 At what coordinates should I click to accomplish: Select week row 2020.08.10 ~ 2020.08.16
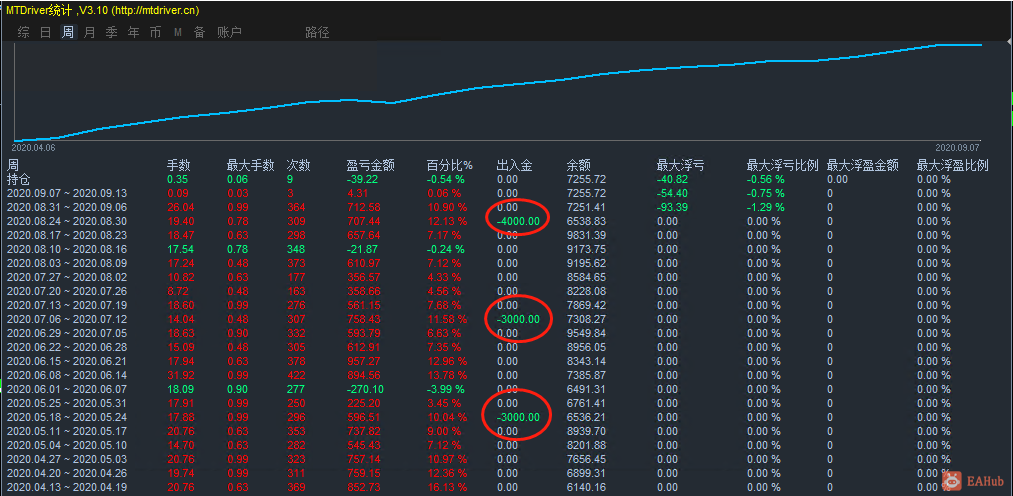(66, 249)
